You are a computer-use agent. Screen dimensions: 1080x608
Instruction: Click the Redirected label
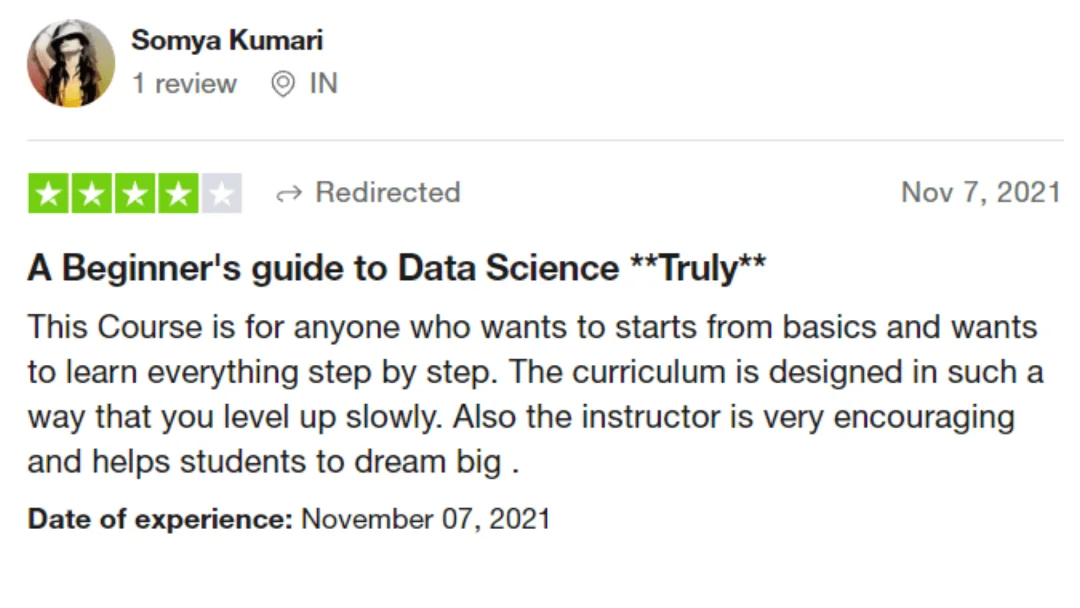388,192
